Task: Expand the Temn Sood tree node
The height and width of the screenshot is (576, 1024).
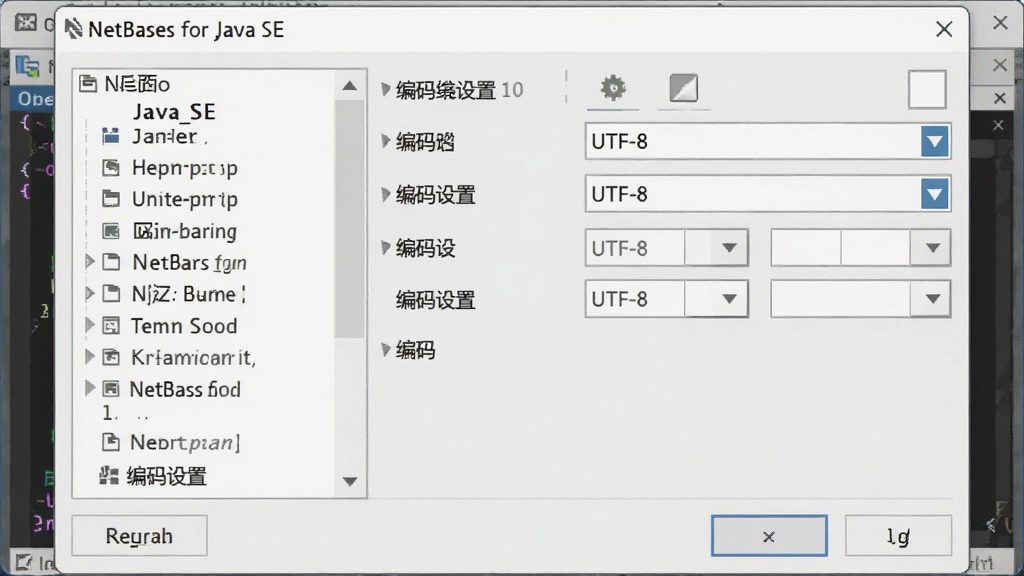Action: (90, 325)
